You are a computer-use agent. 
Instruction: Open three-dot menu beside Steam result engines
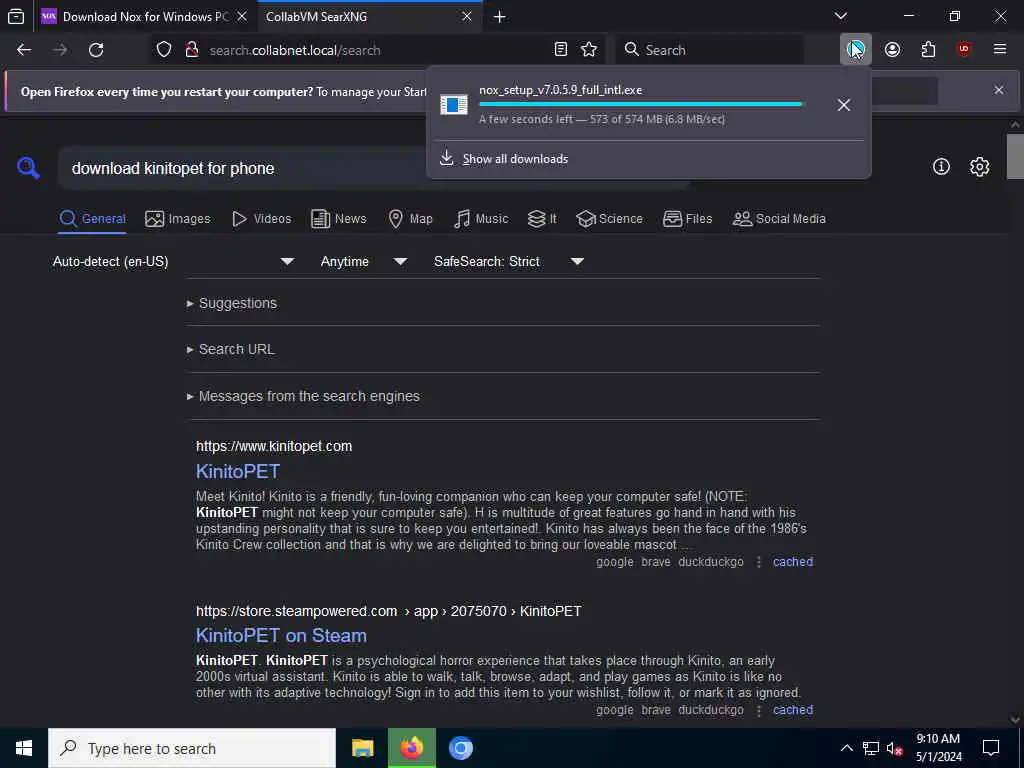(758, 710)
